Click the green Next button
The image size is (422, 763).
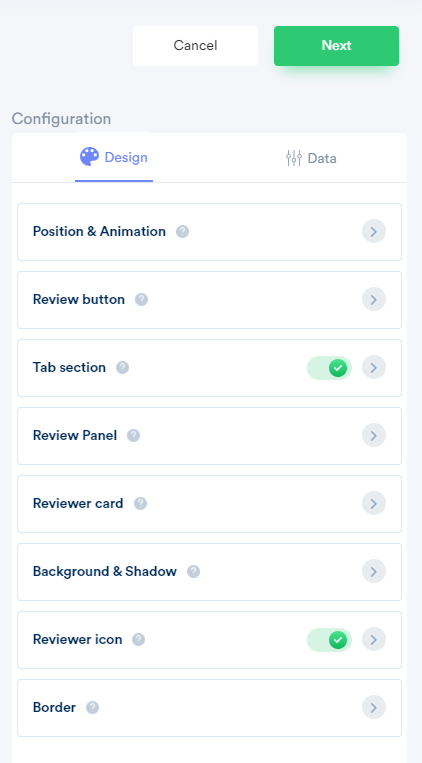(x=336, y=46)
